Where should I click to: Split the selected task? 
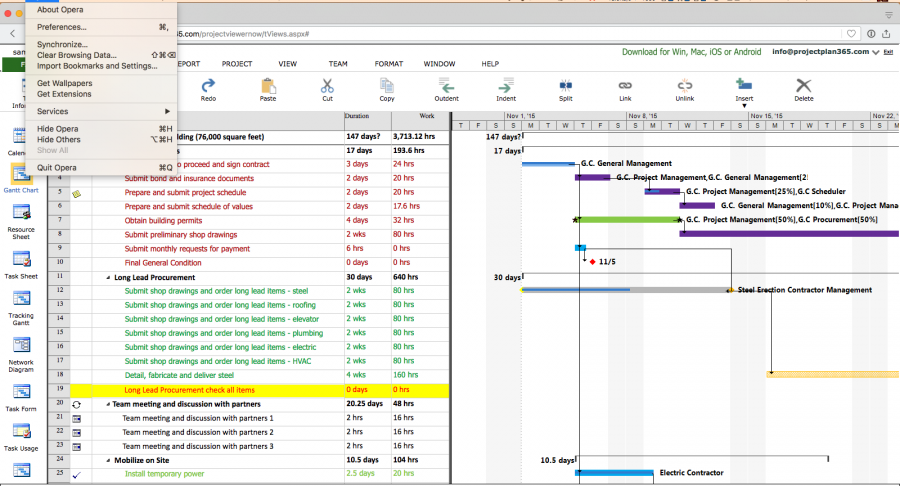pos(565,86)
